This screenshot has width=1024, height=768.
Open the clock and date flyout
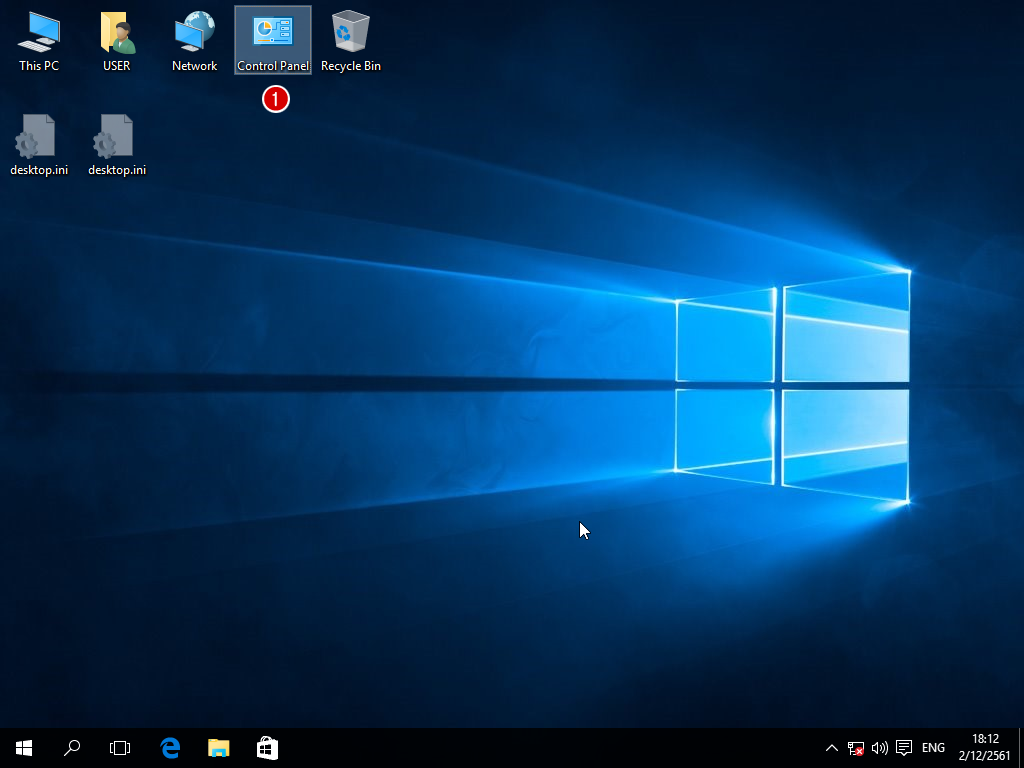pos(984,748)
